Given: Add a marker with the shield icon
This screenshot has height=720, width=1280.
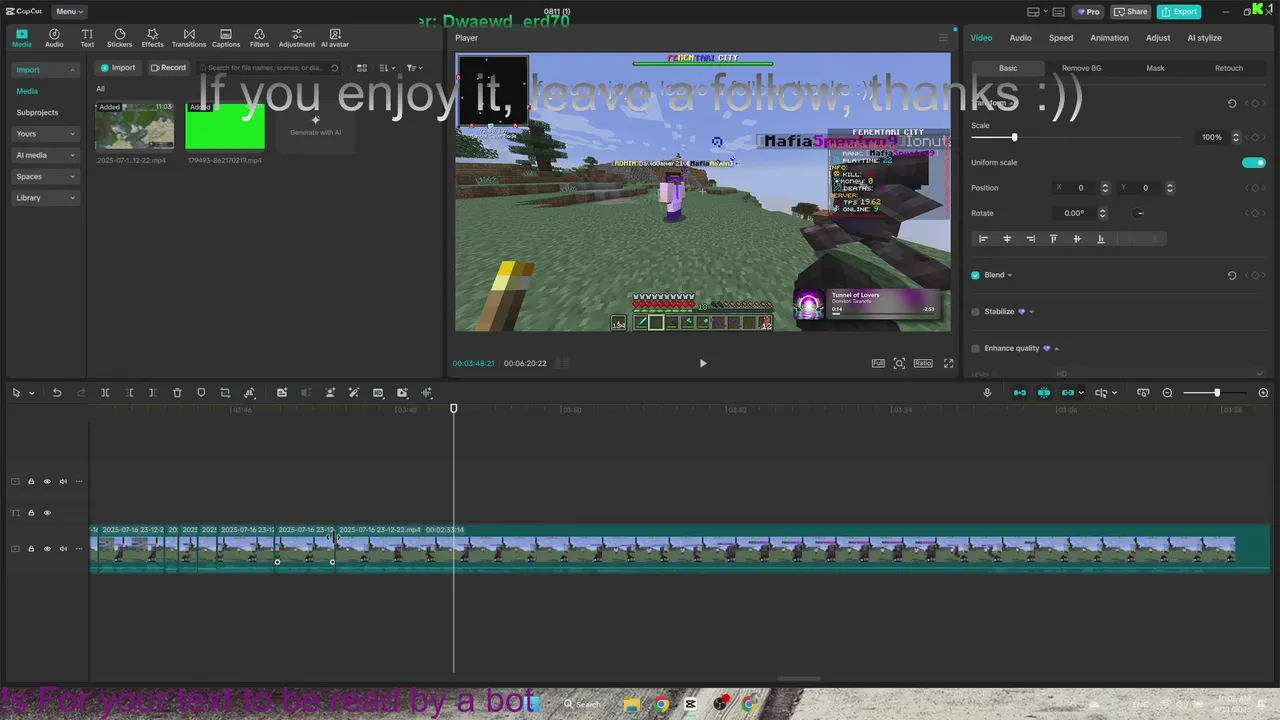Looking at the screenshot, I should click(201, 393).
